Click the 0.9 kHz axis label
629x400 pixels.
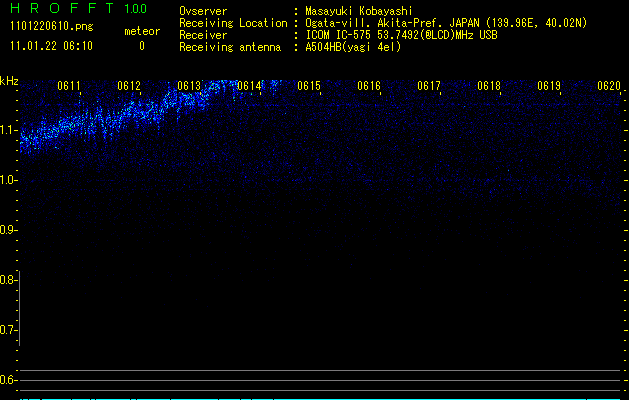point(8,230)
